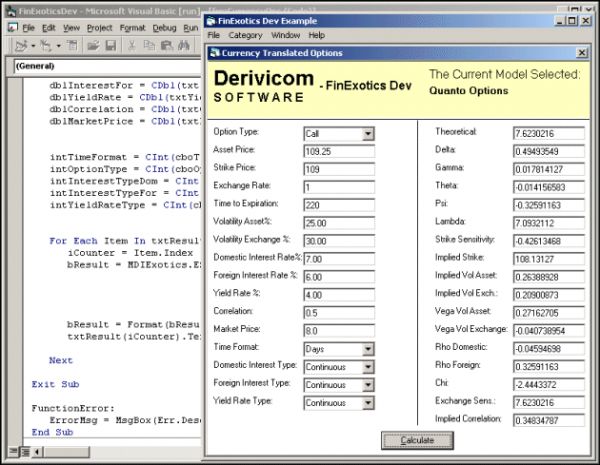Click the Volatility Exchange % field
This screenshot has width=600, height=465.
[x=339, y=241]
